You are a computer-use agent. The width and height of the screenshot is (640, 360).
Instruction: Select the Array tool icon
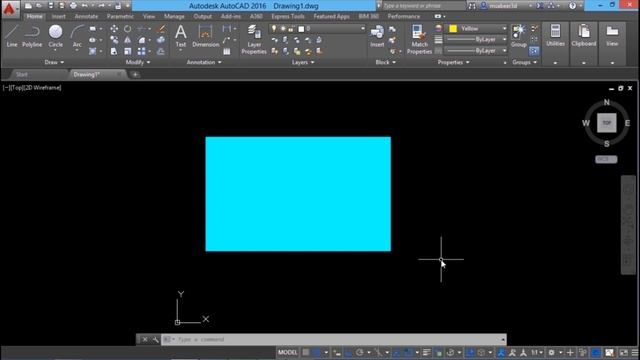[141, 51]
